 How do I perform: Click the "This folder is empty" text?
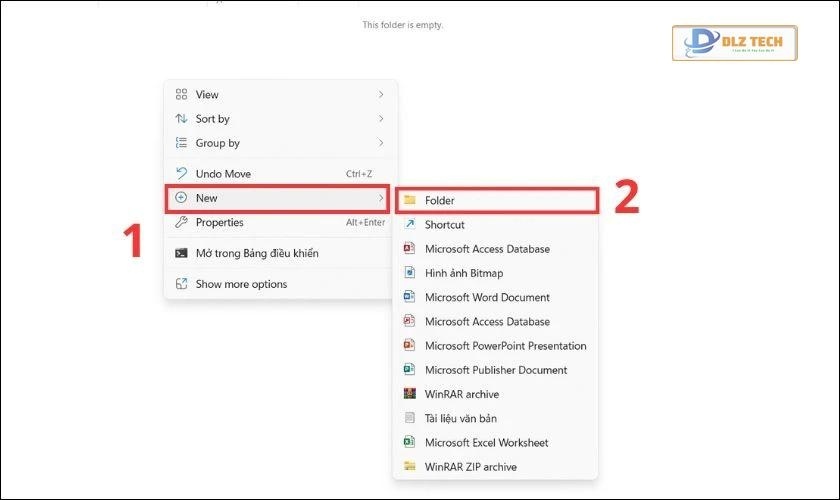403,25
